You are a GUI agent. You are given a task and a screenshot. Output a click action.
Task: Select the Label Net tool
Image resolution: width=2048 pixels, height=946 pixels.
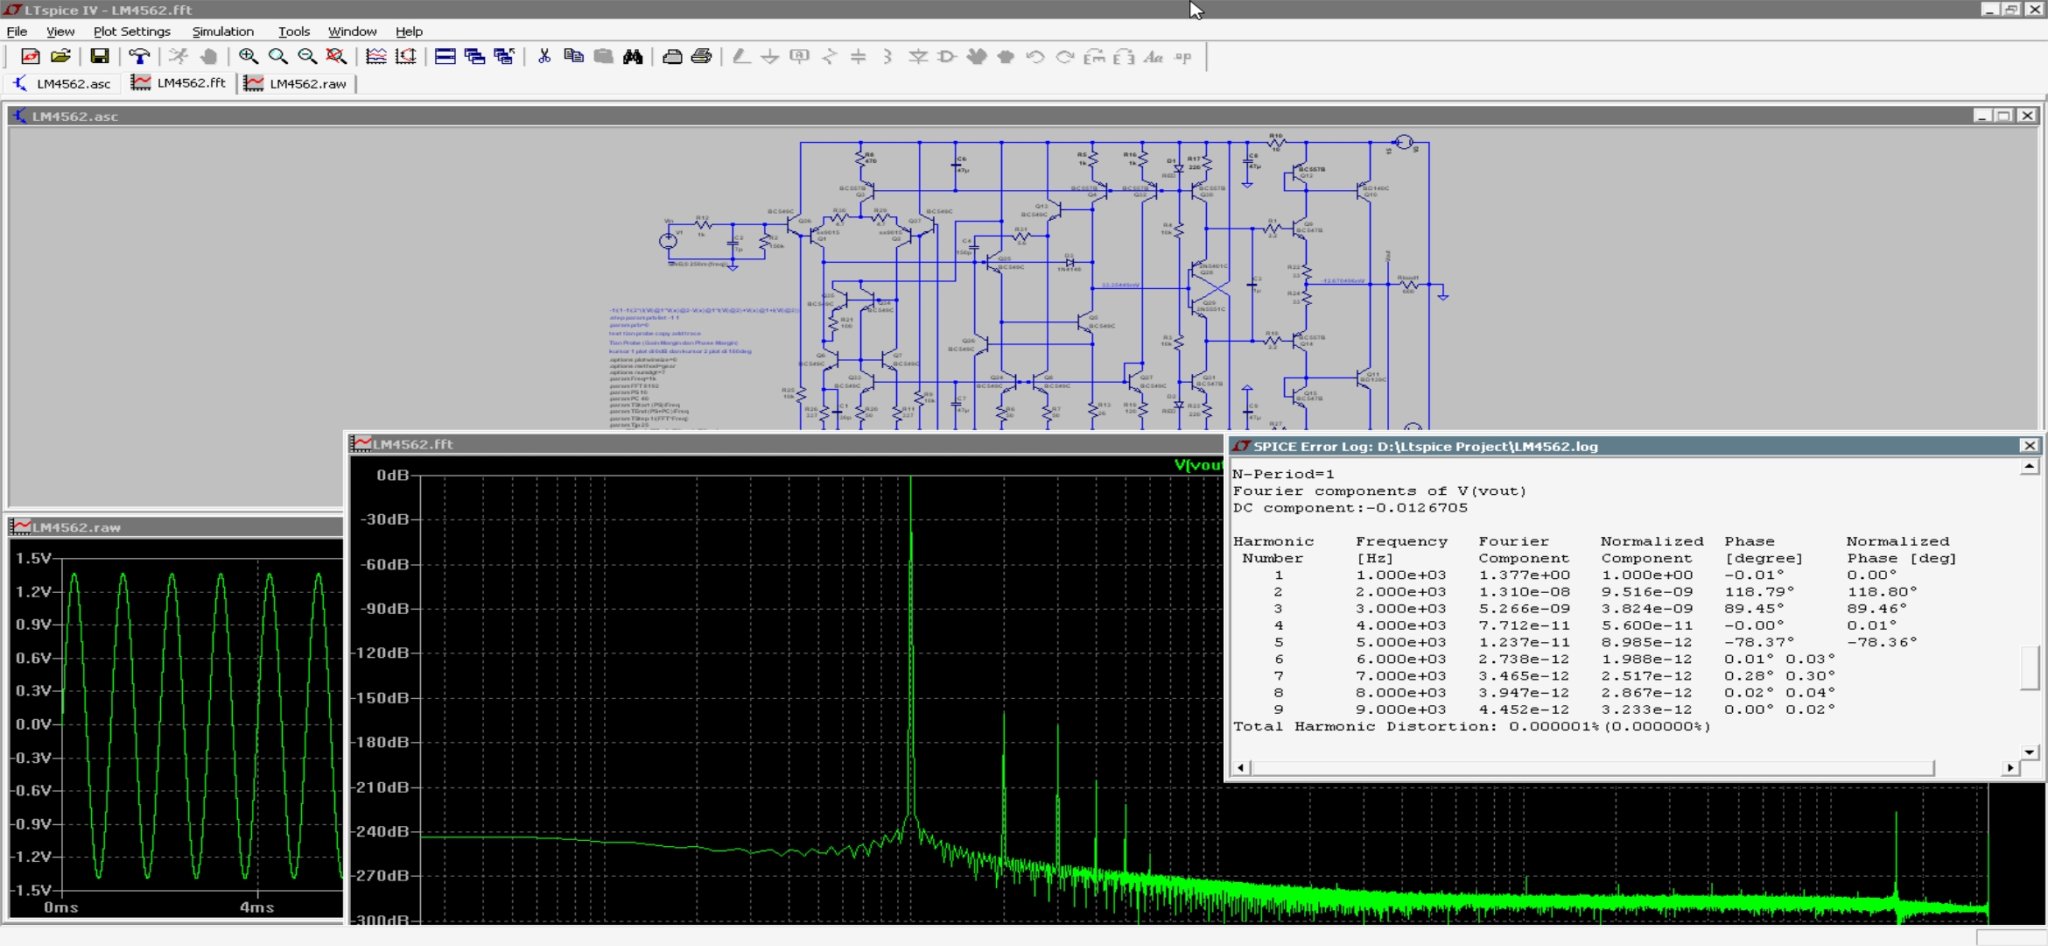[799, 57]
